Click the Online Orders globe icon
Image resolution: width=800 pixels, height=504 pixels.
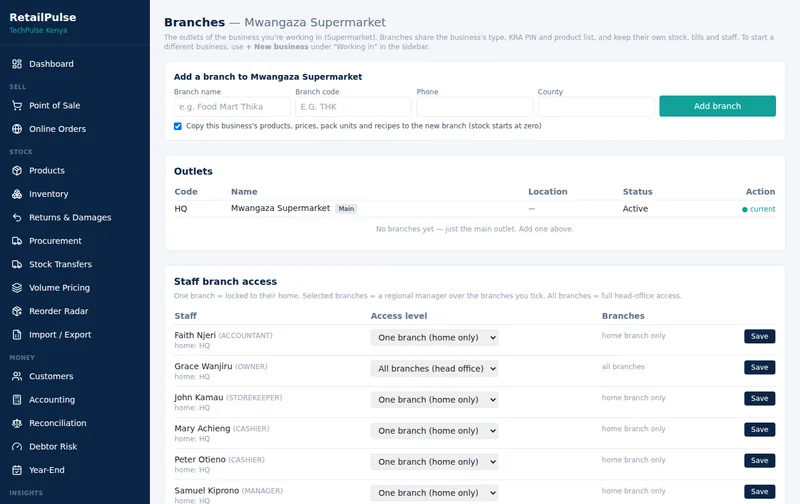(x=17, y=129)
